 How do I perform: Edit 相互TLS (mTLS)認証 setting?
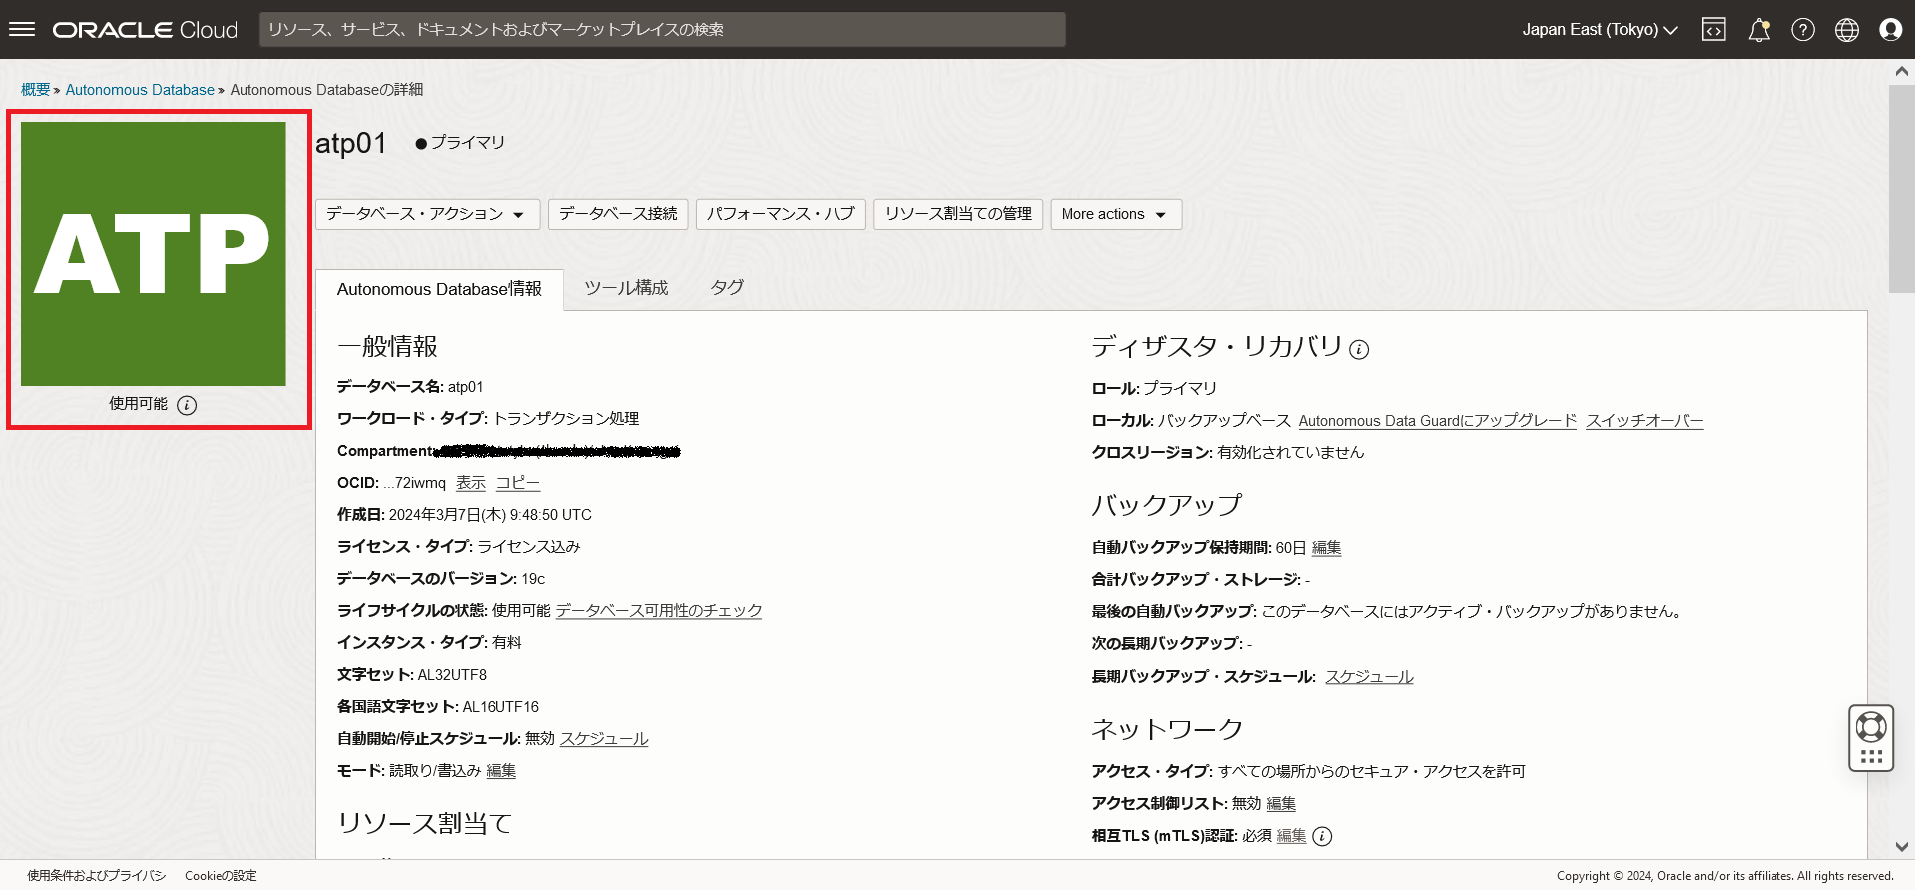coord(1292,836)
